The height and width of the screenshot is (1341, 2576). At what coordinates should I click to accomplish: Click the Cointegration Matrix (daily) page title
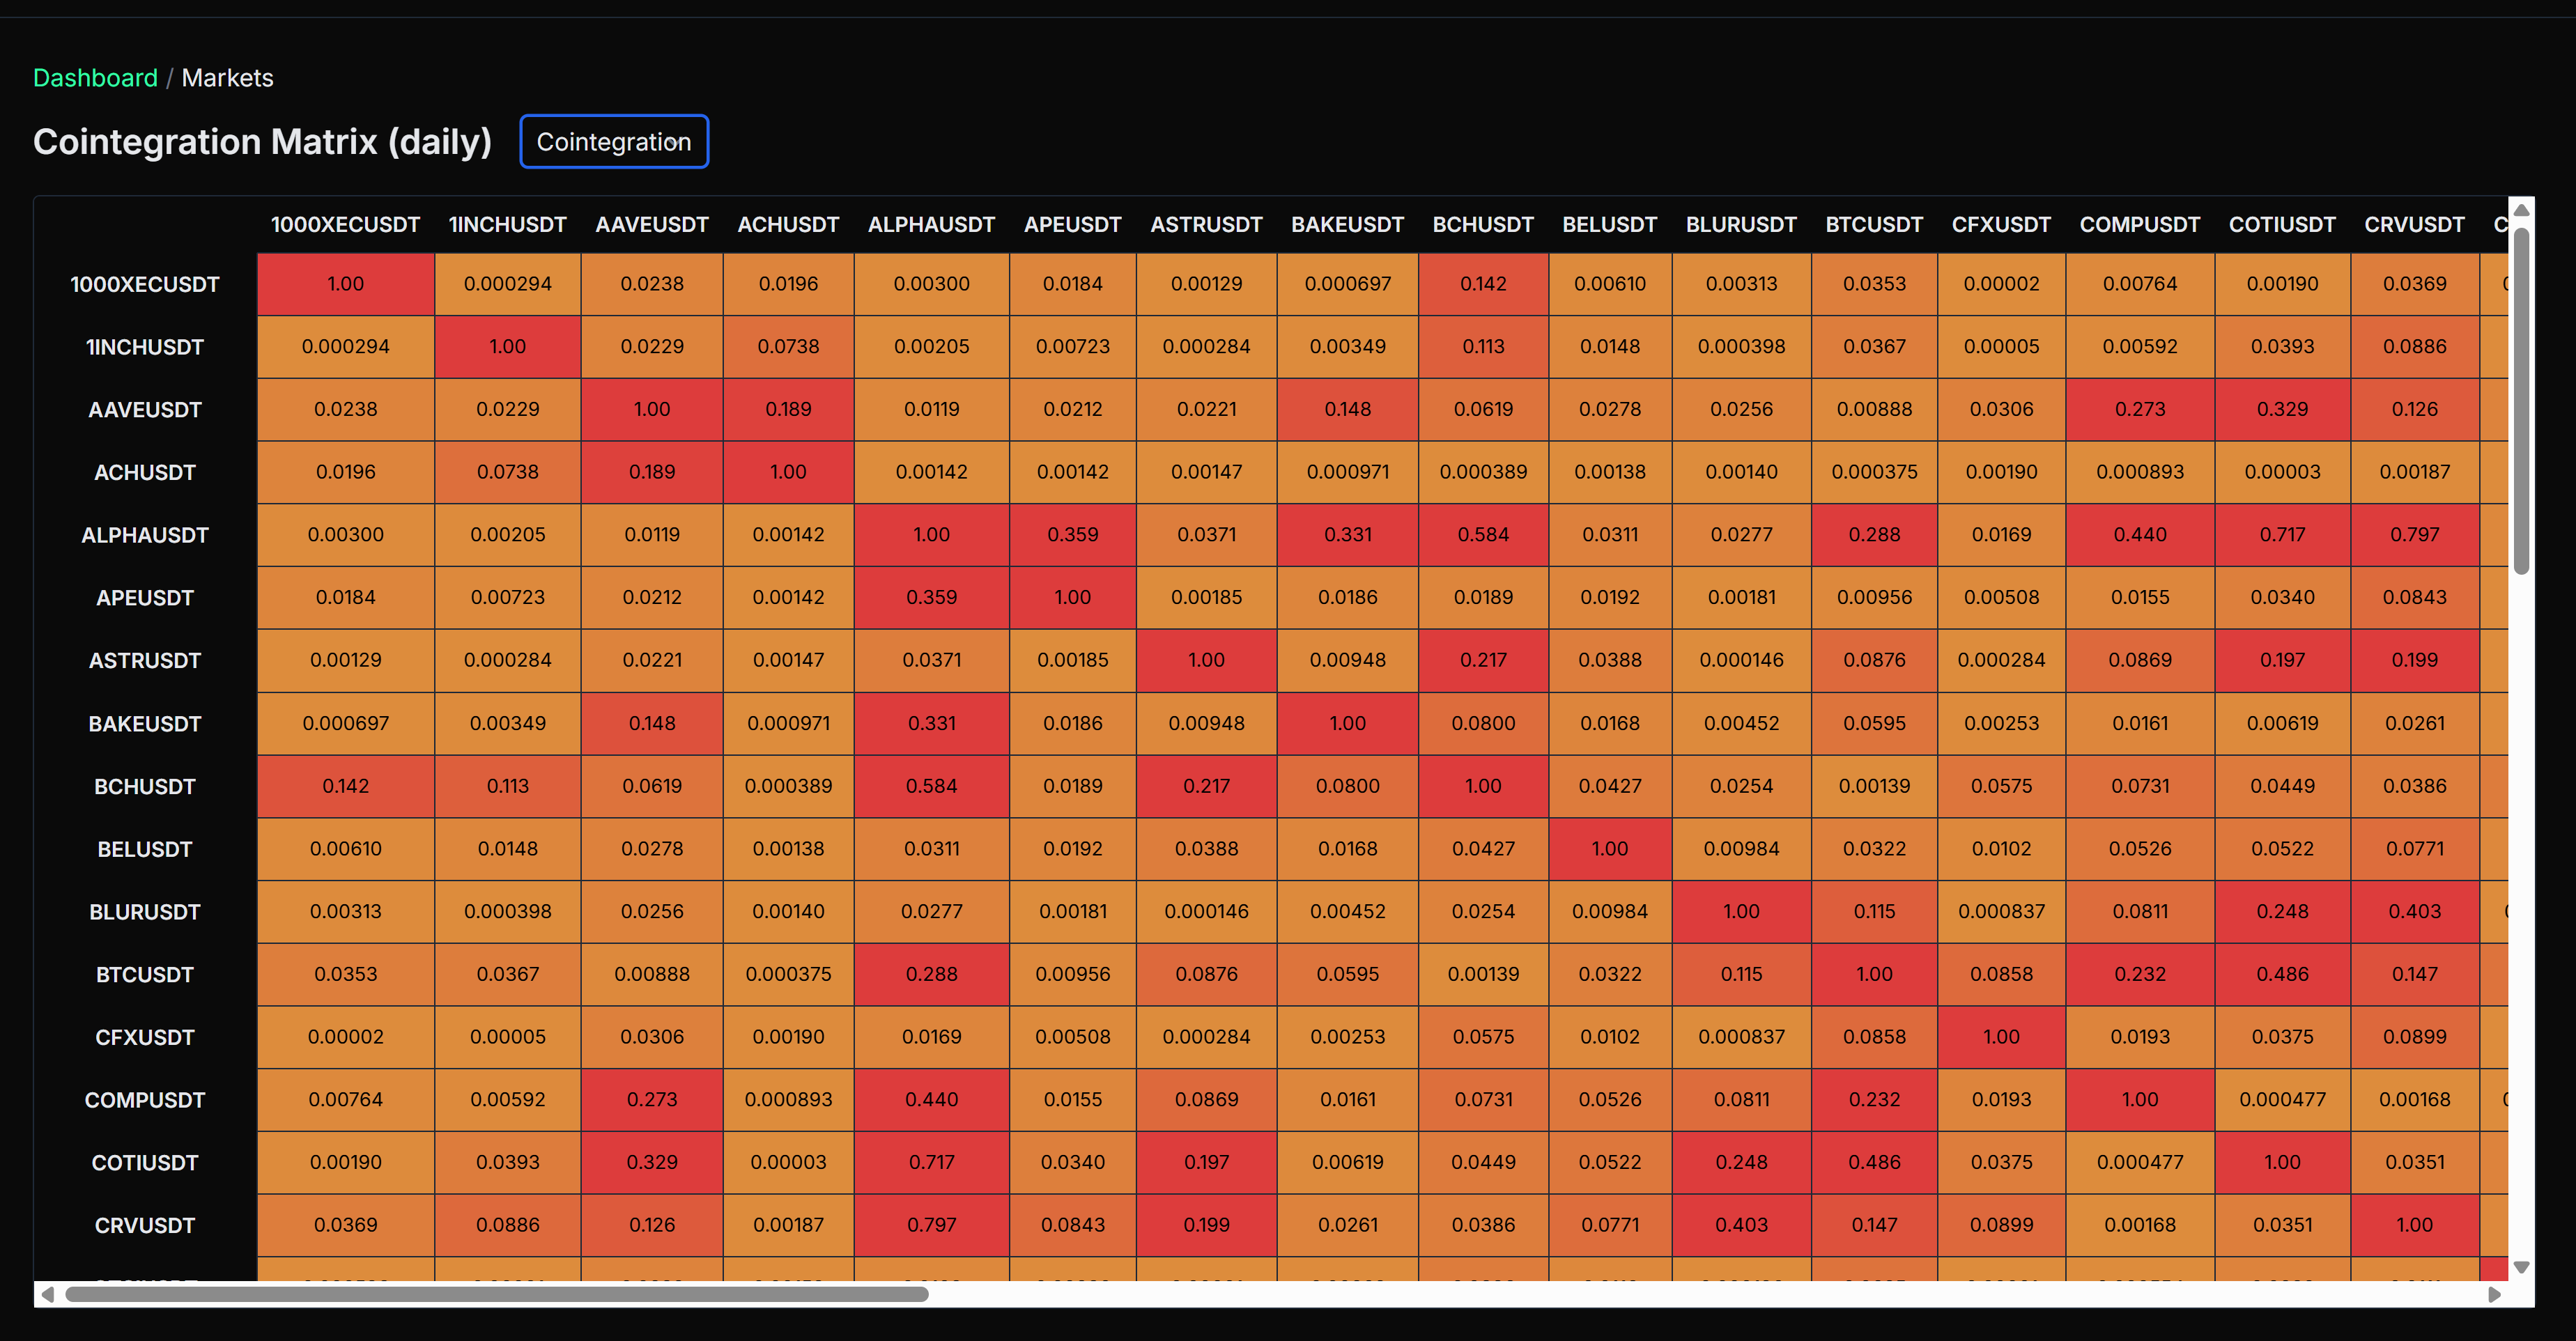tap(262, 141)
